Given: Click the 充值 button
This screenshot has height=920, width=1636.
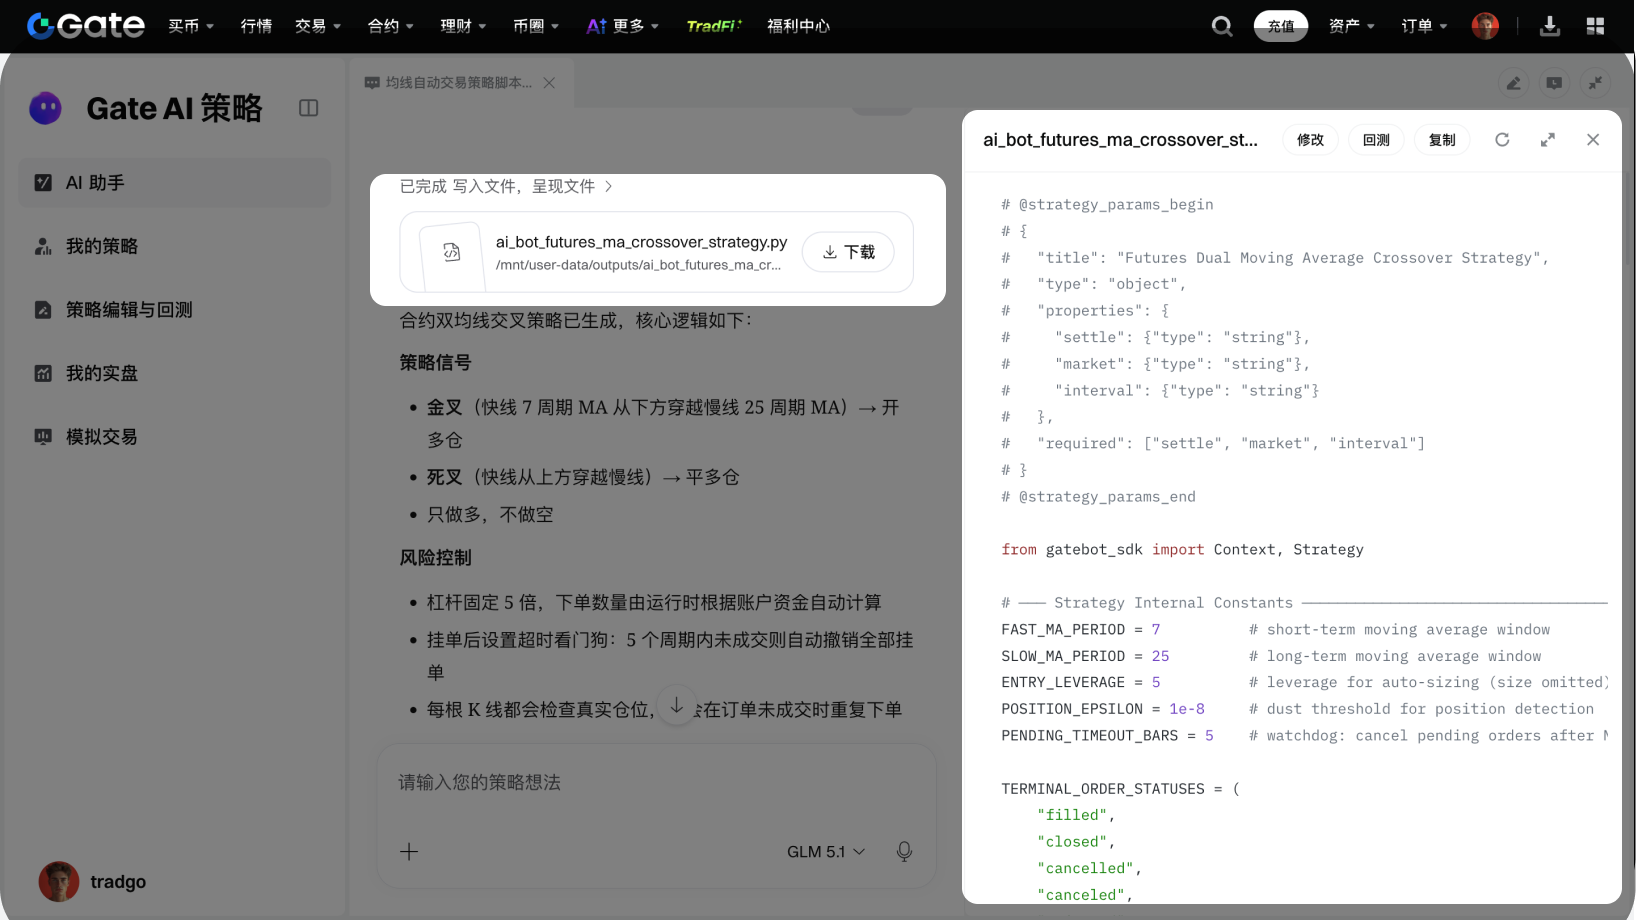Looking at the screenshot, I should (x=1281, y=26).
